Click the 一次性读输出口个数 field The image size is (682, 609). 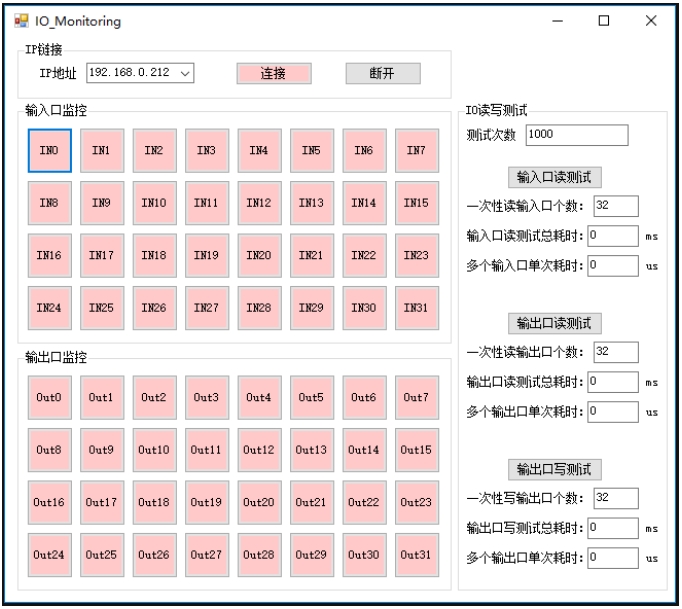[616, 352]
